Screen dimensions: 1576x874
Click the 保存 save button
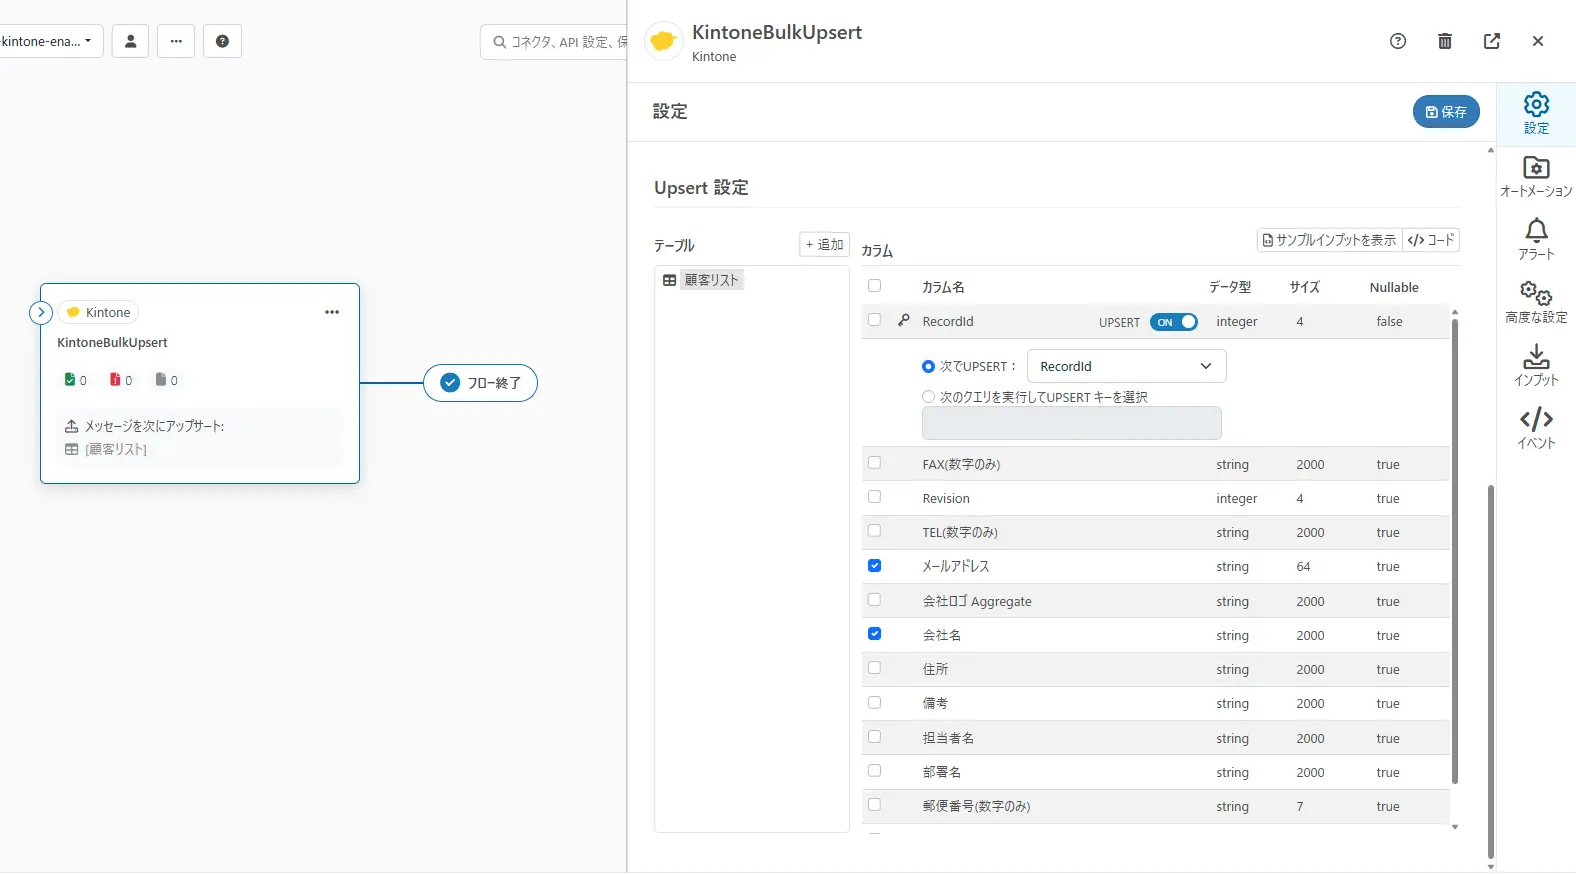(1446, 112)
